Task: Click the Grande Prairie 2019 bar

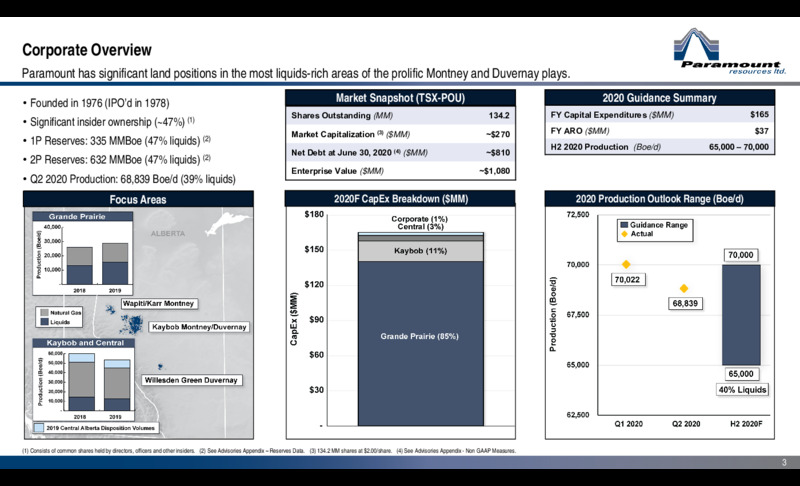Action: point(115,264)
